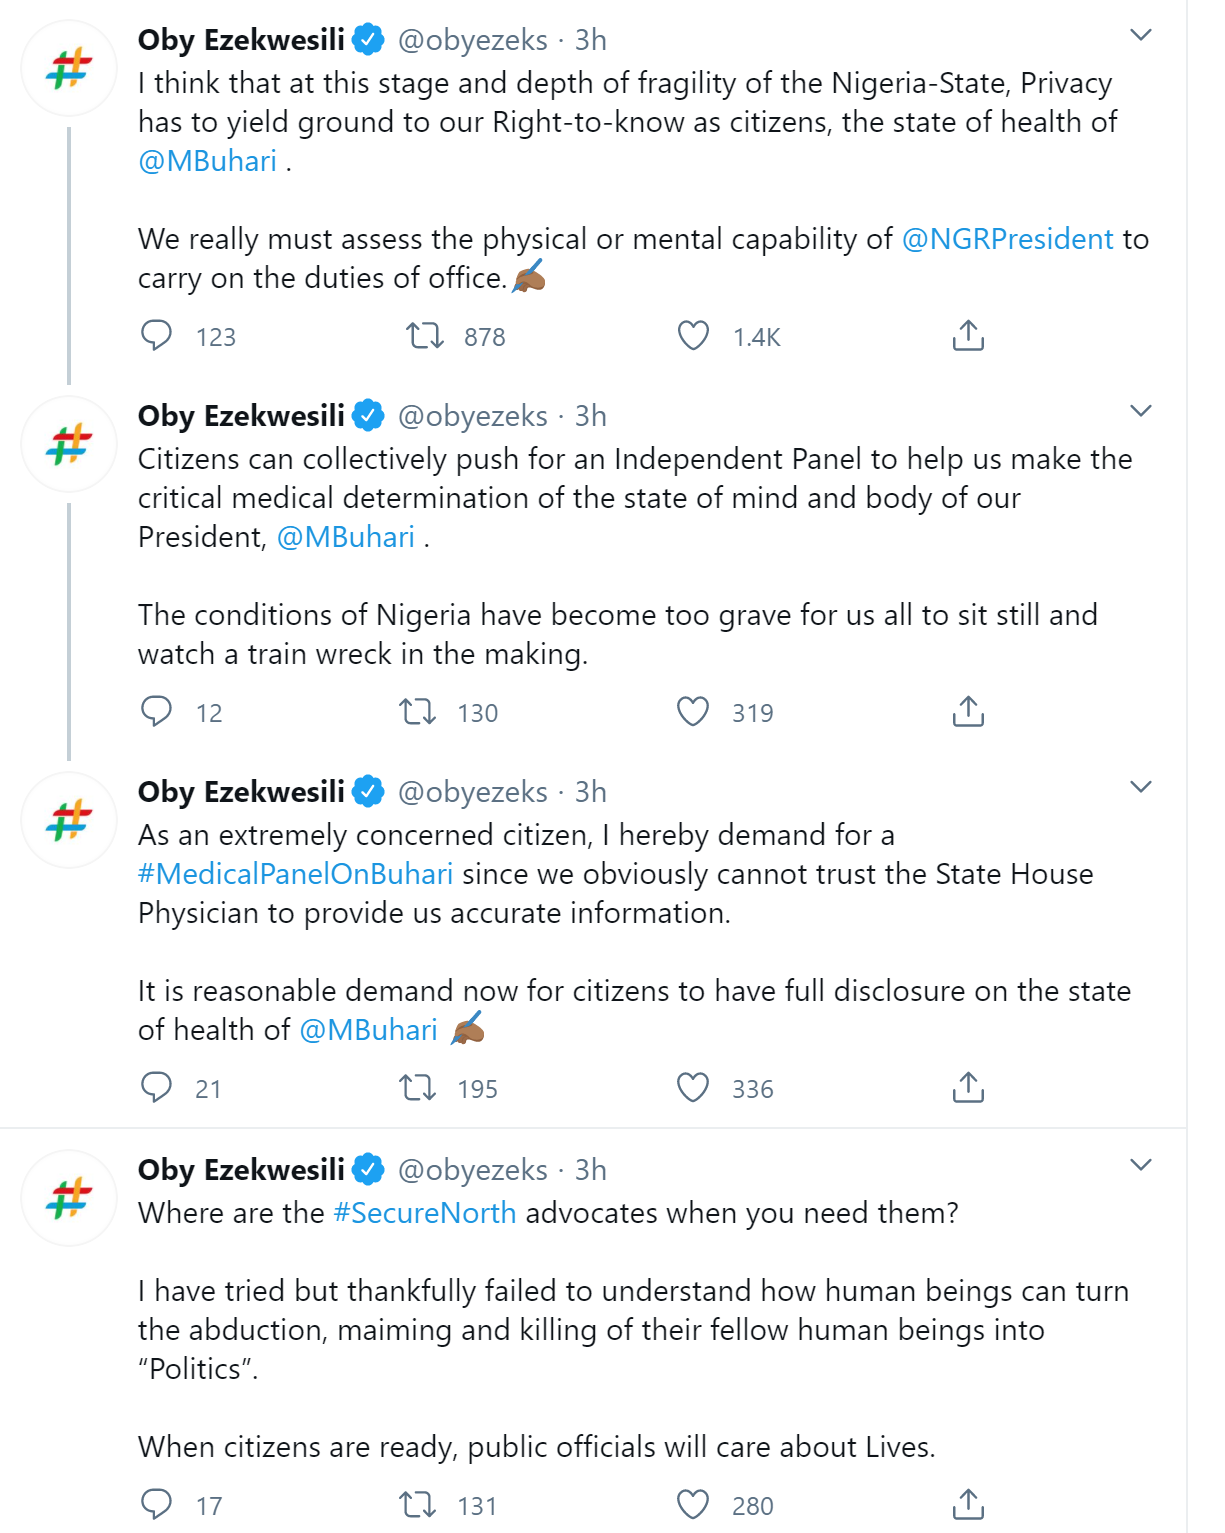Like the tweet with 336 likes

[693, 1088]
